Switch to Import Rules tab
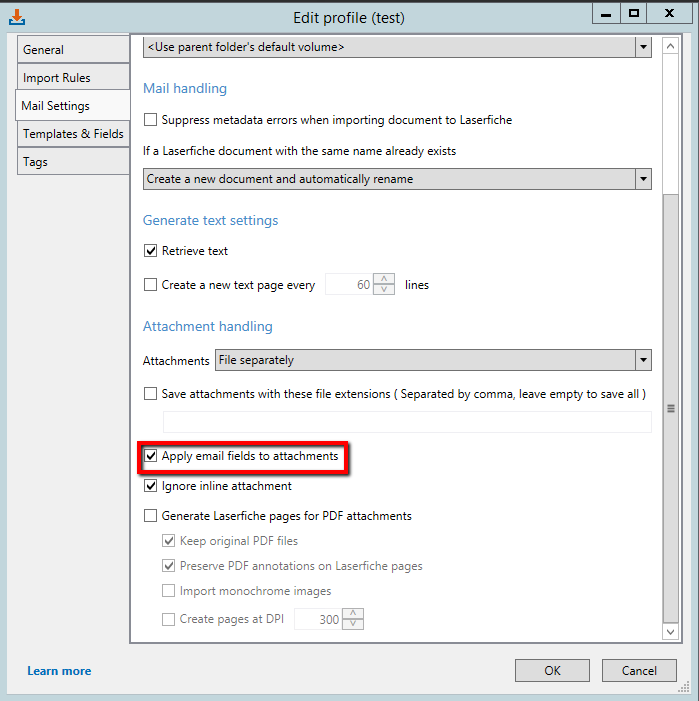Screen dimensions: 699x701 [73, 77]
